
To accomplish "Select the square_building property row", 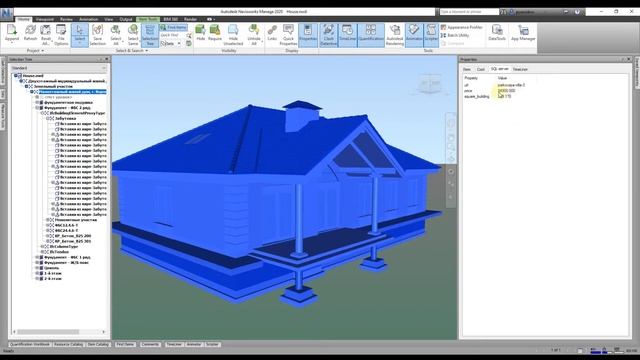I will tap(544, 96).
